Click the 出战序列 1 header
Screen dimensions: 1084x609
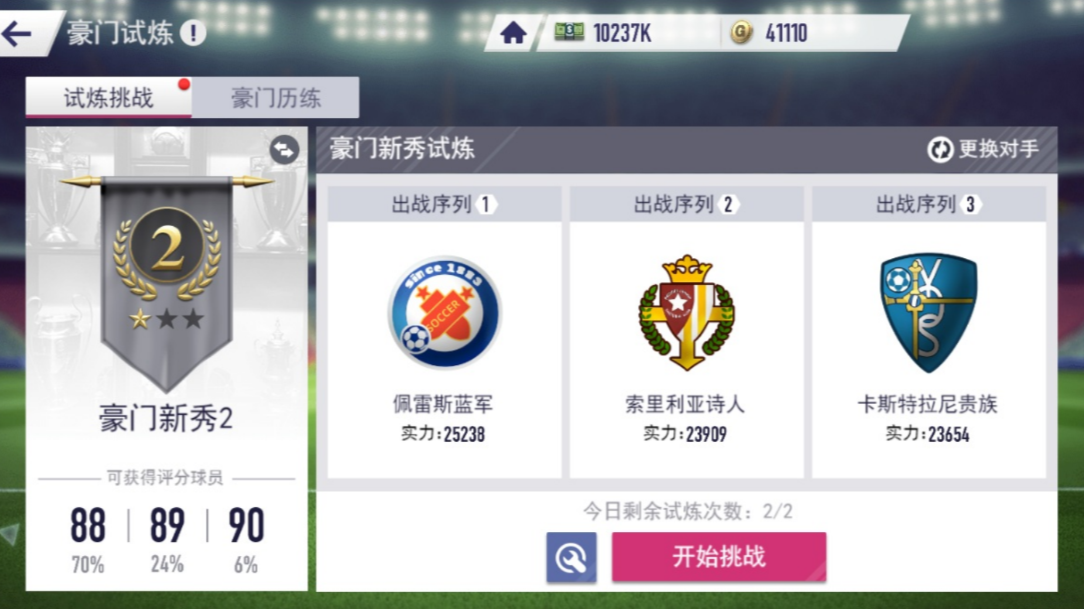tap(444, 204)
